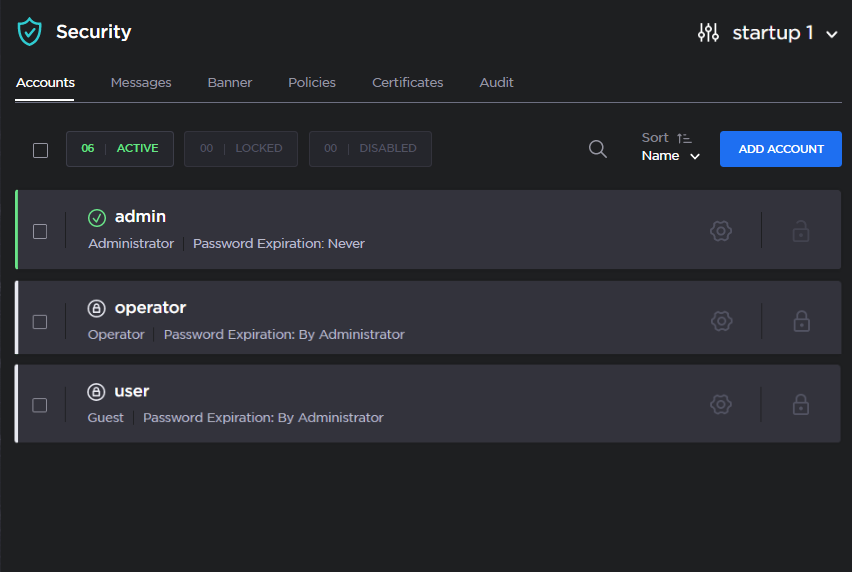This screenshot has width=852, height=572.
Task: Lock the user account via padlock icon
Action: (801, 405)
